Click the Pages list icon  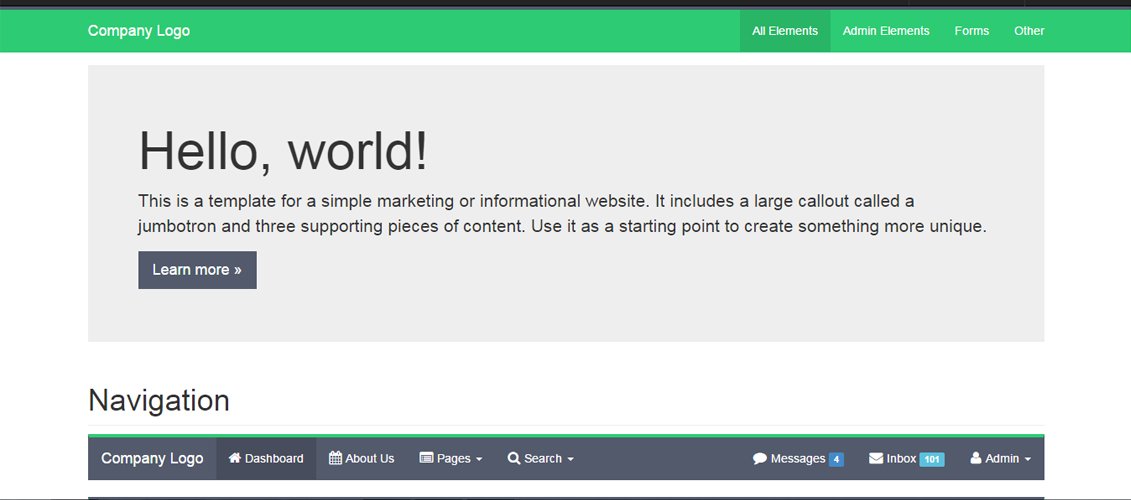(x=426, y=458)
